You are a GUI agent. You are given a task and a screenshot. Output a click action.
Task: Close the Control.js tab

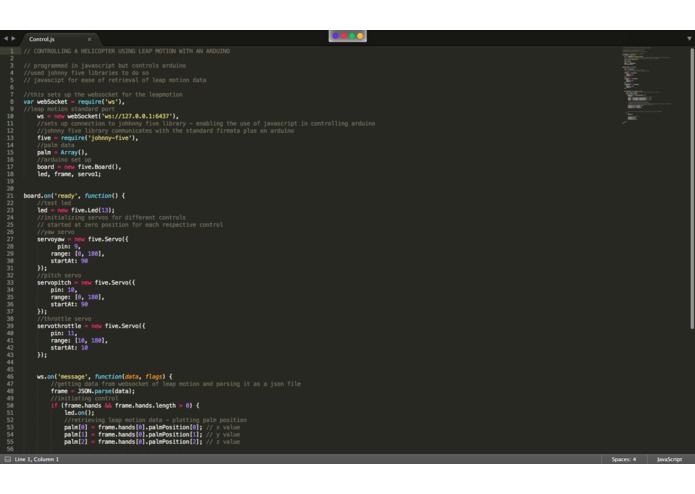point(90,39)
